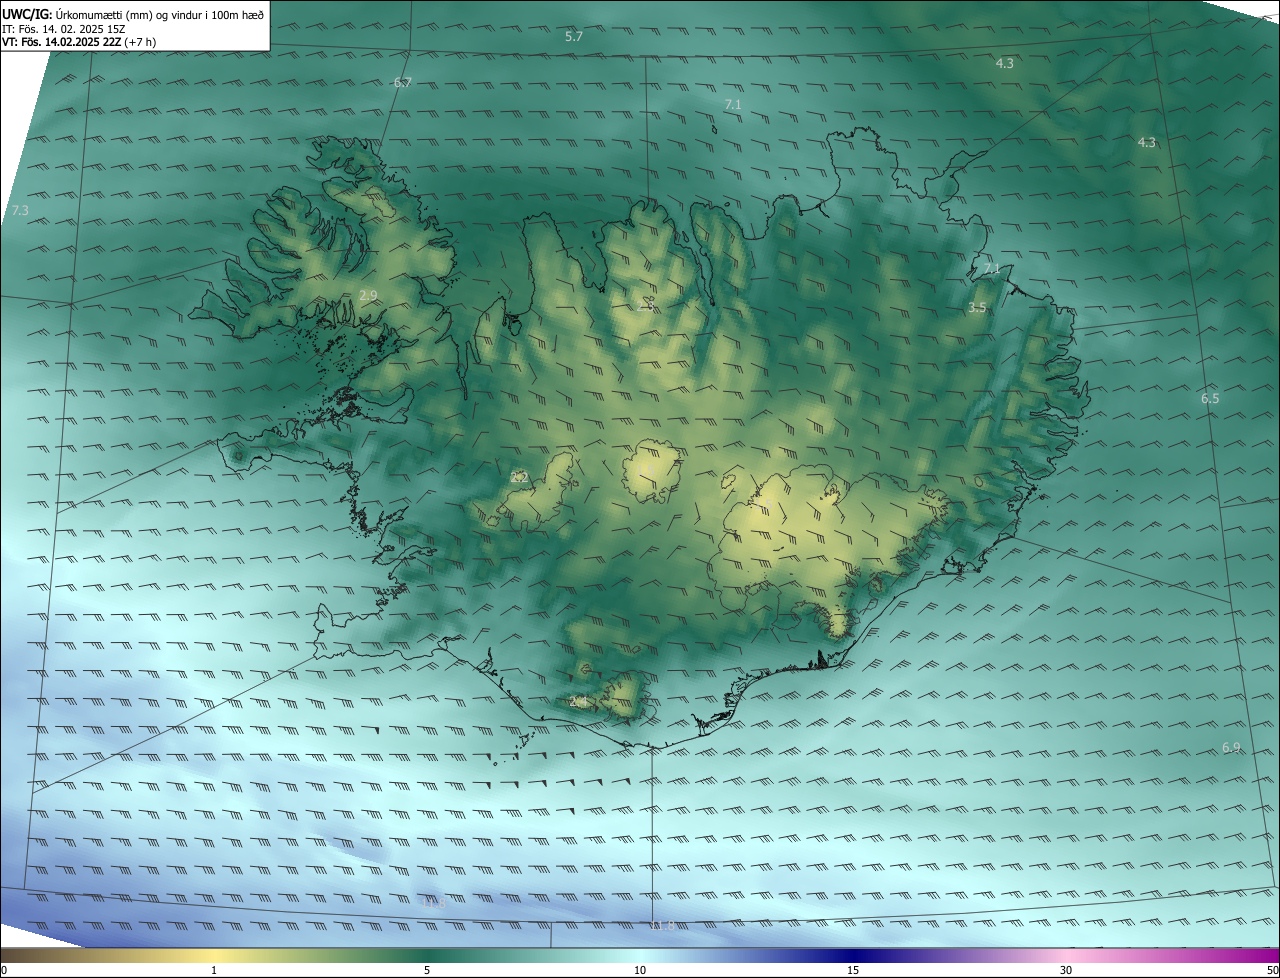This screenshot has width=1280, height=978.
Task: Click the 2.9 value over the Westfjords
Action: click(x=368, y=295)
